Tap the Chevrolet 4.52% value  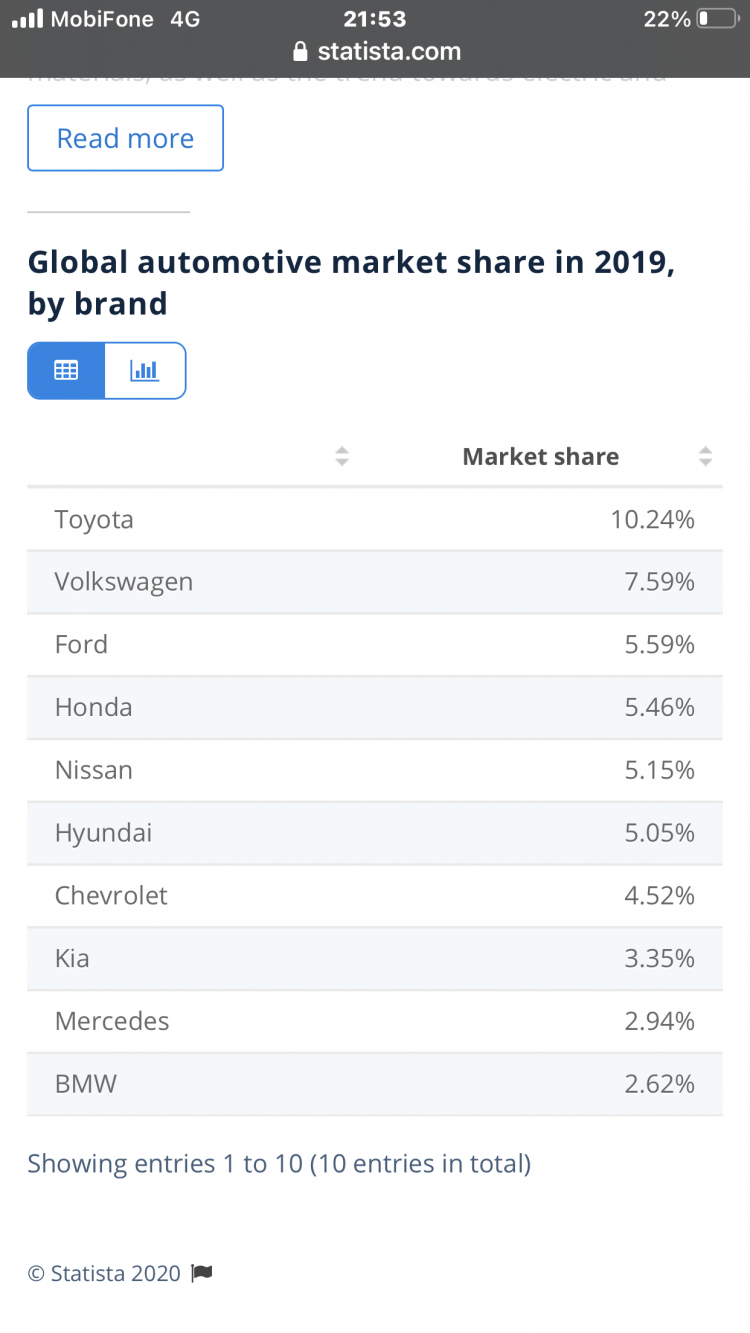(x=659, y=896)
